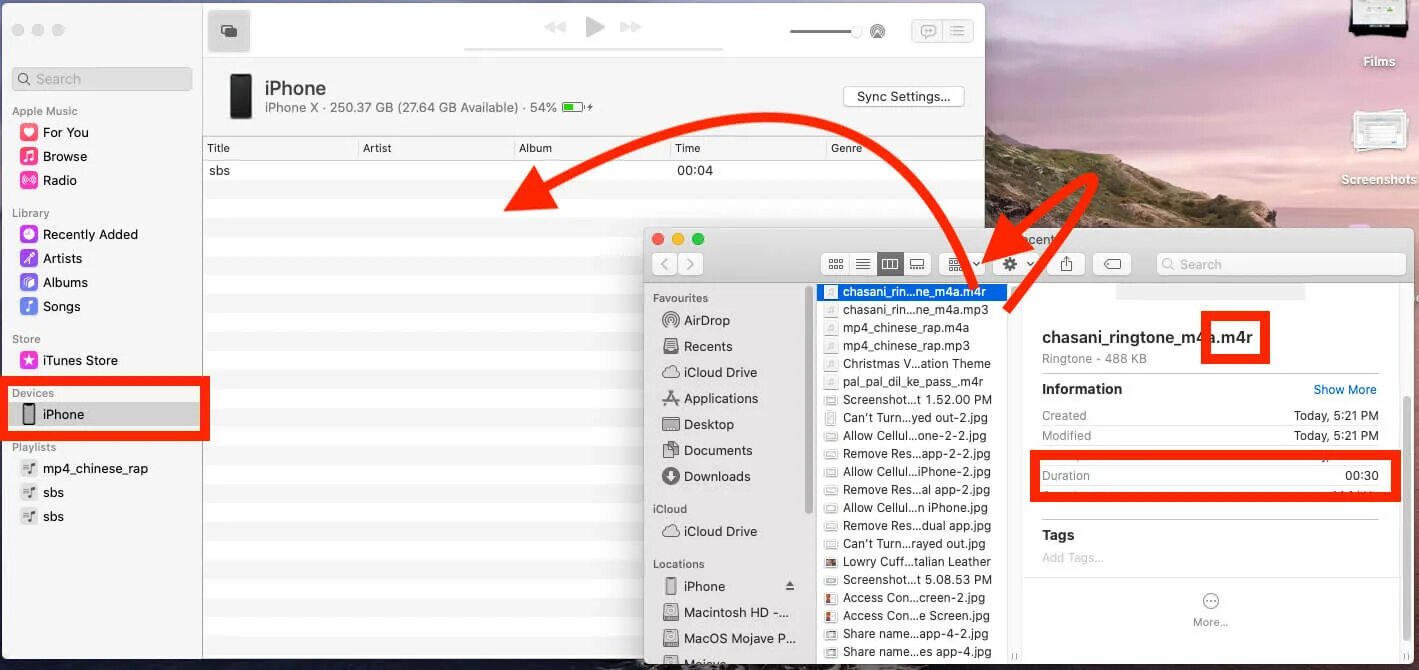Sort by the Title column header
This screenshot has width=1419, height=670.
tap(280, 148)
